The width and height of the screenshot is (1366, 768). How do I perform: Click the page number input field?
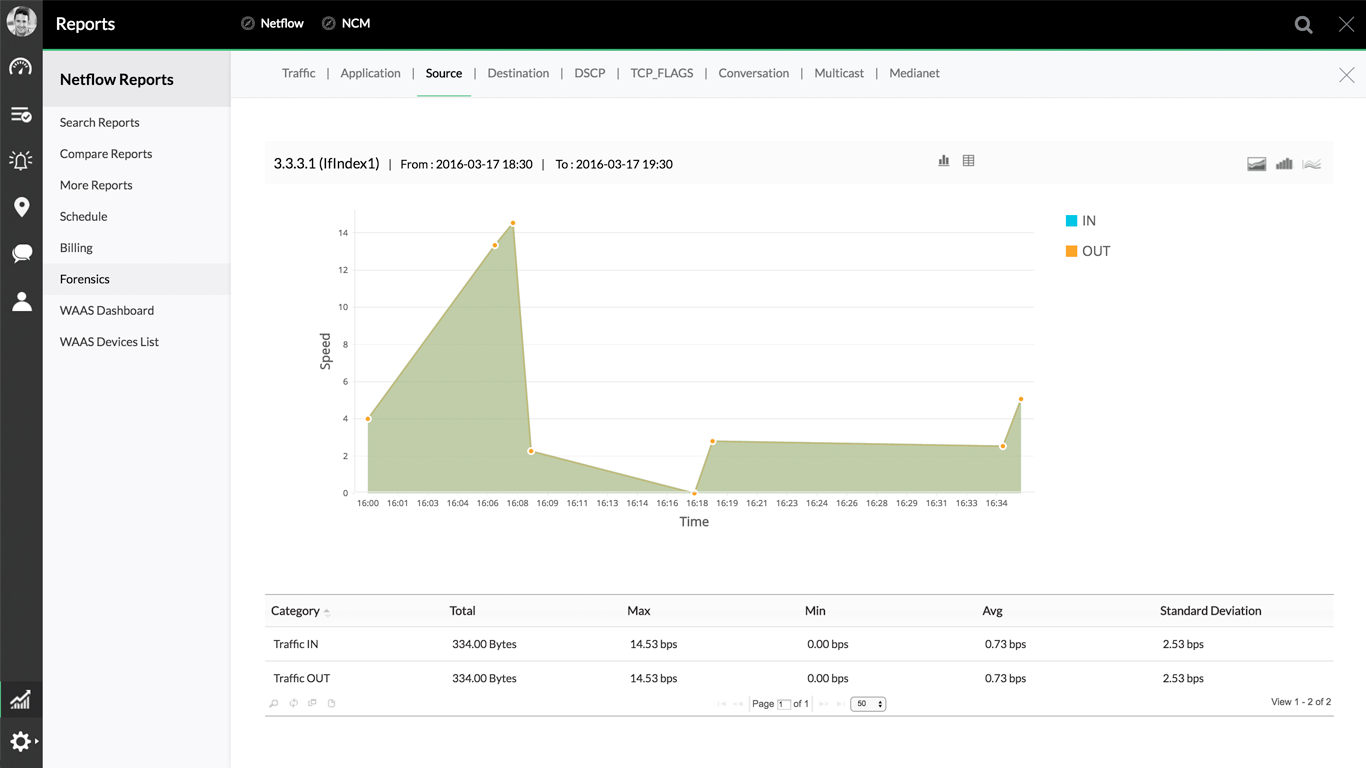point(784,704)
